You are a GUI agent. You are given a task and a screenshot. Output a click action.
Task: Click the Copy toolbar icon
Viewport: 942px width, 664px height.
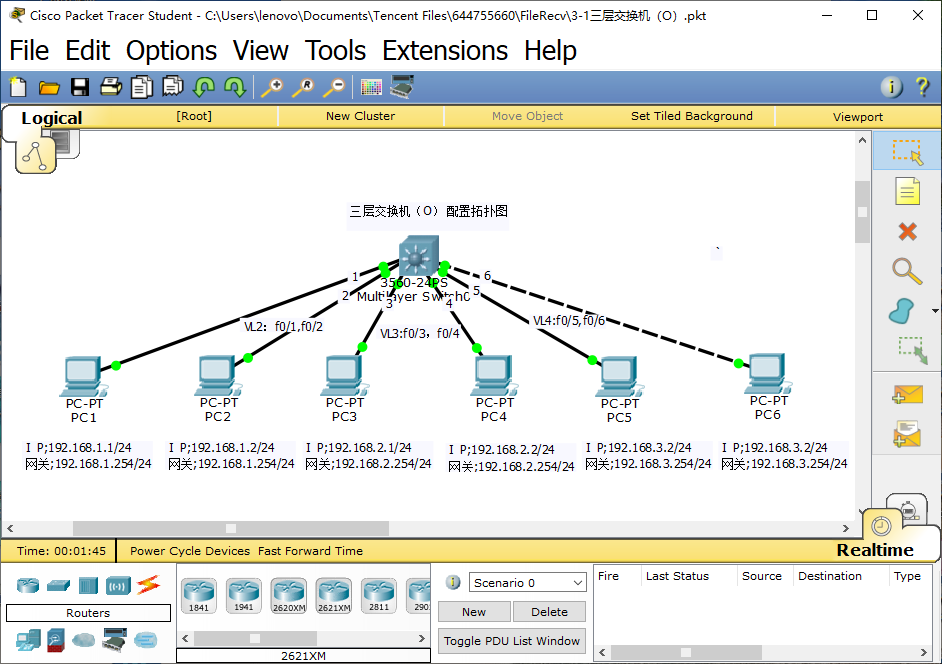tap(142, 87)
